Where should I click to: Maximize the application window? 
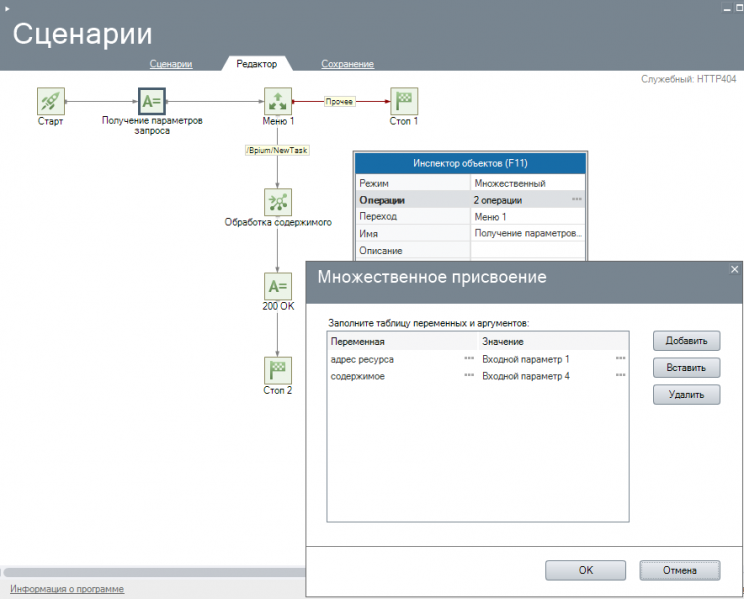click(x=739, y=8)
